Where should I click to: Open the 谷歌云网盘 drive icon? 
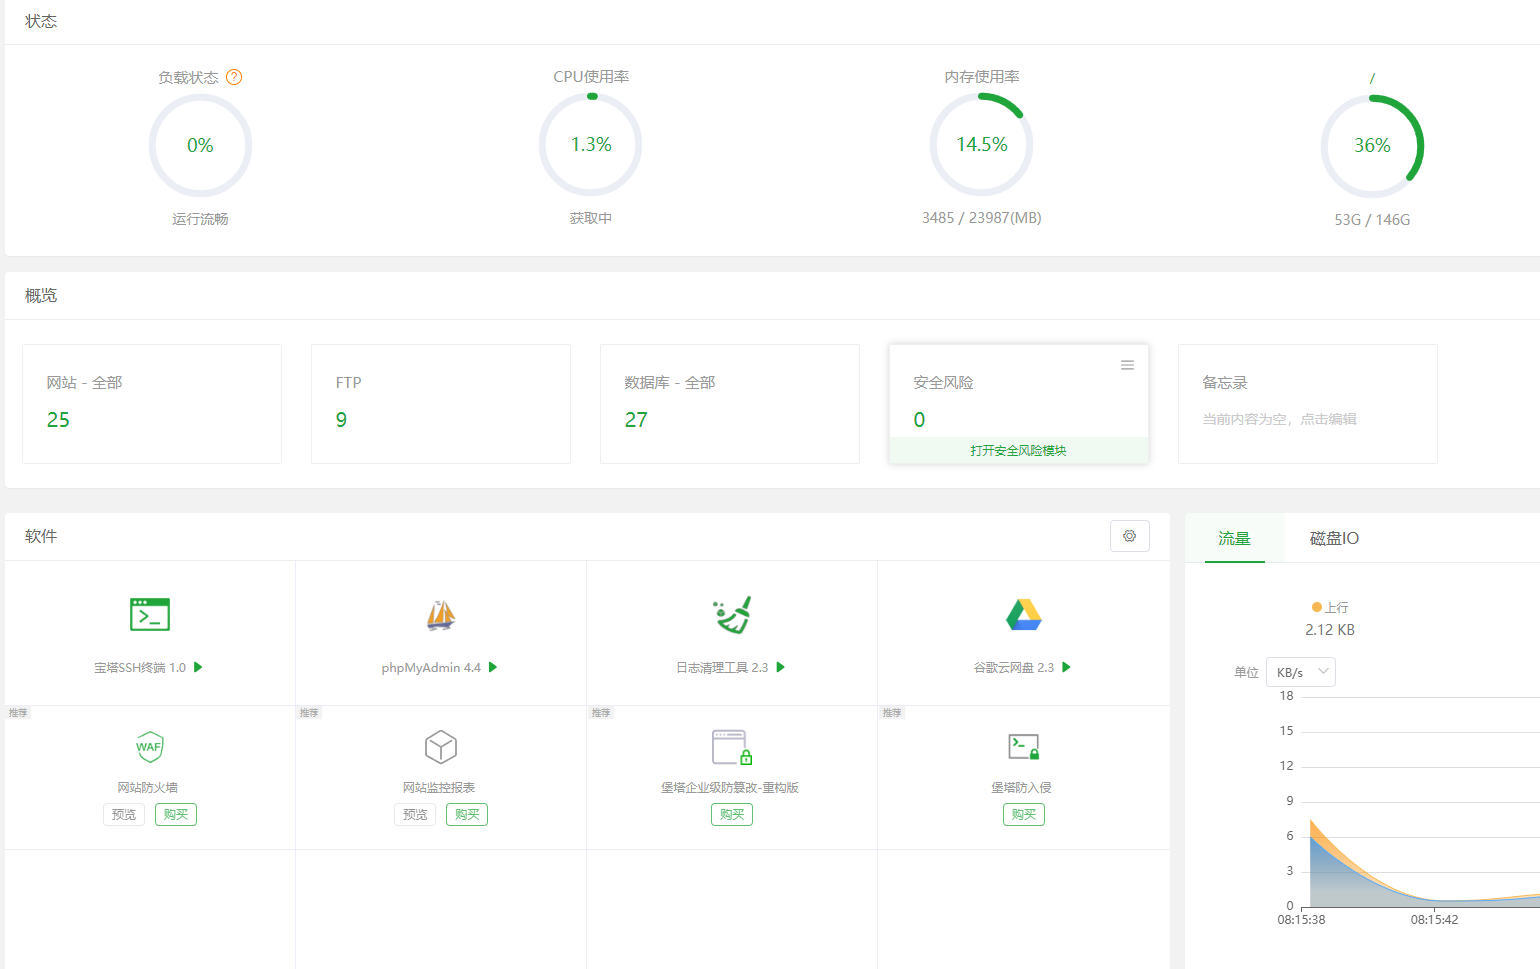[1024, 615]
